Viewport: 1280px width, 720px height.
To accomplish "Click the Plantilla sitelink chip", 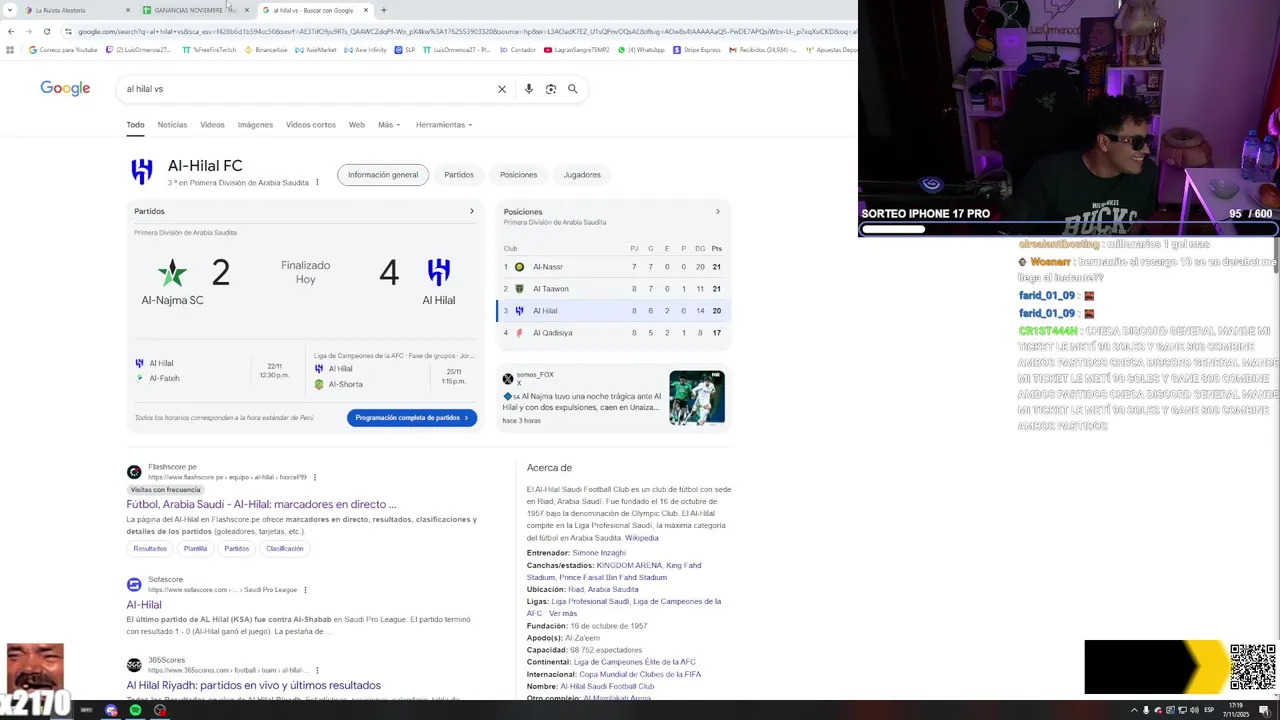I will [195, 548].
